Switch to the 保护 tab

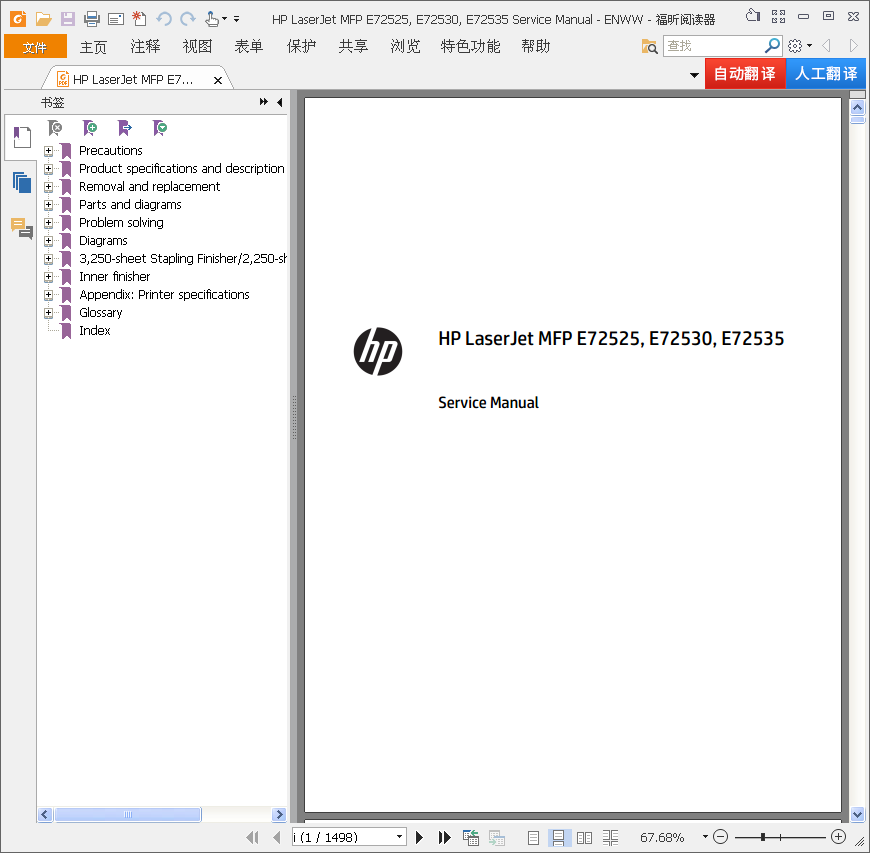(x=301, y=47)
